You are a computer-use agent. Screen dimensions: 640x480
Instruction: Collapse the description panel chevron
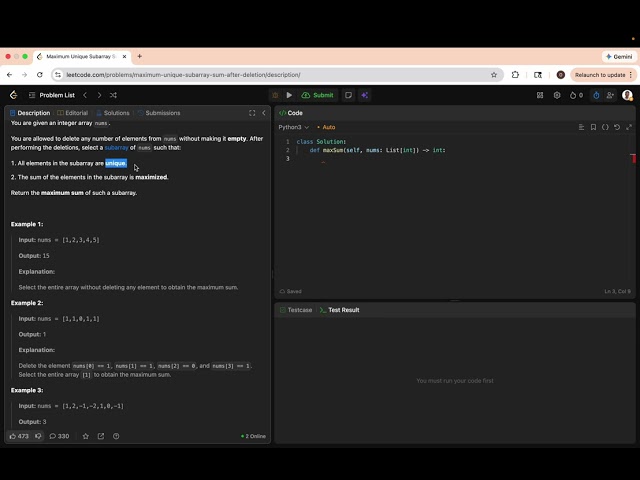pyautogui.click(x=264, y=113)
